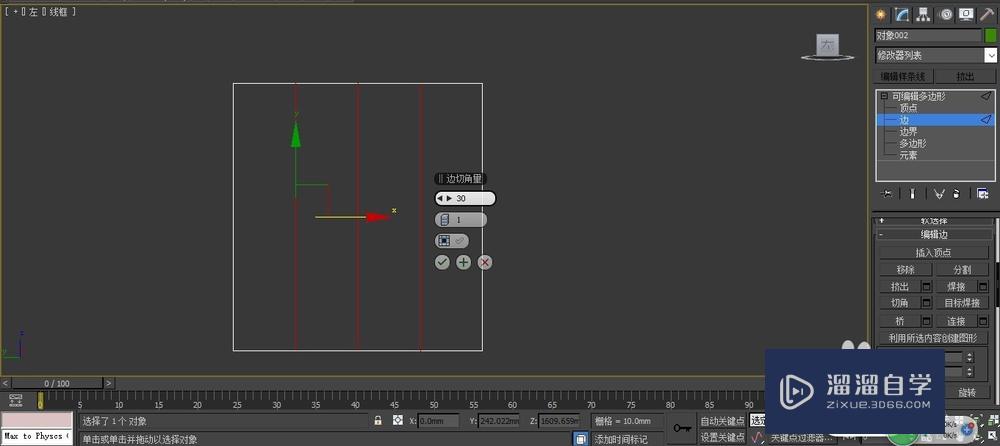Toggle the Selection Lock padlock icon
Viewport: 1000px width, 446px height.
coord(378,420)
